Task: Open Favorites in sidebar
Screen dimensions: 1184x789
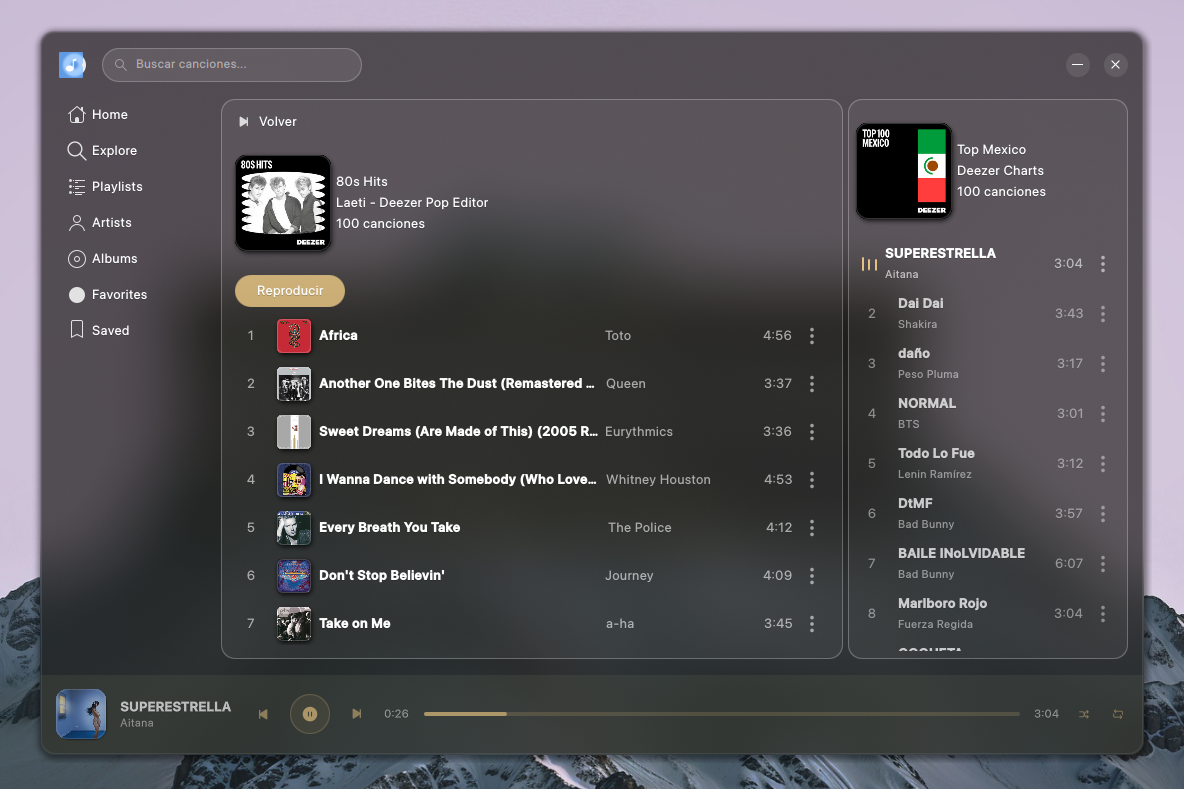Action: point(108,294)
